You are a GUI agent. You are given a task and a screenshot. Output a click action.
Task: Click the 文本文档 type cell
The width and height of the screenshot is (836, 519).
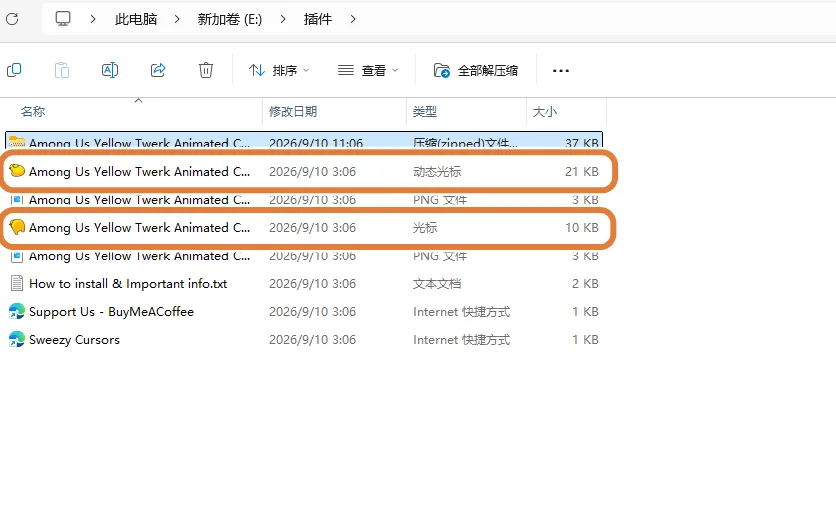437,284
